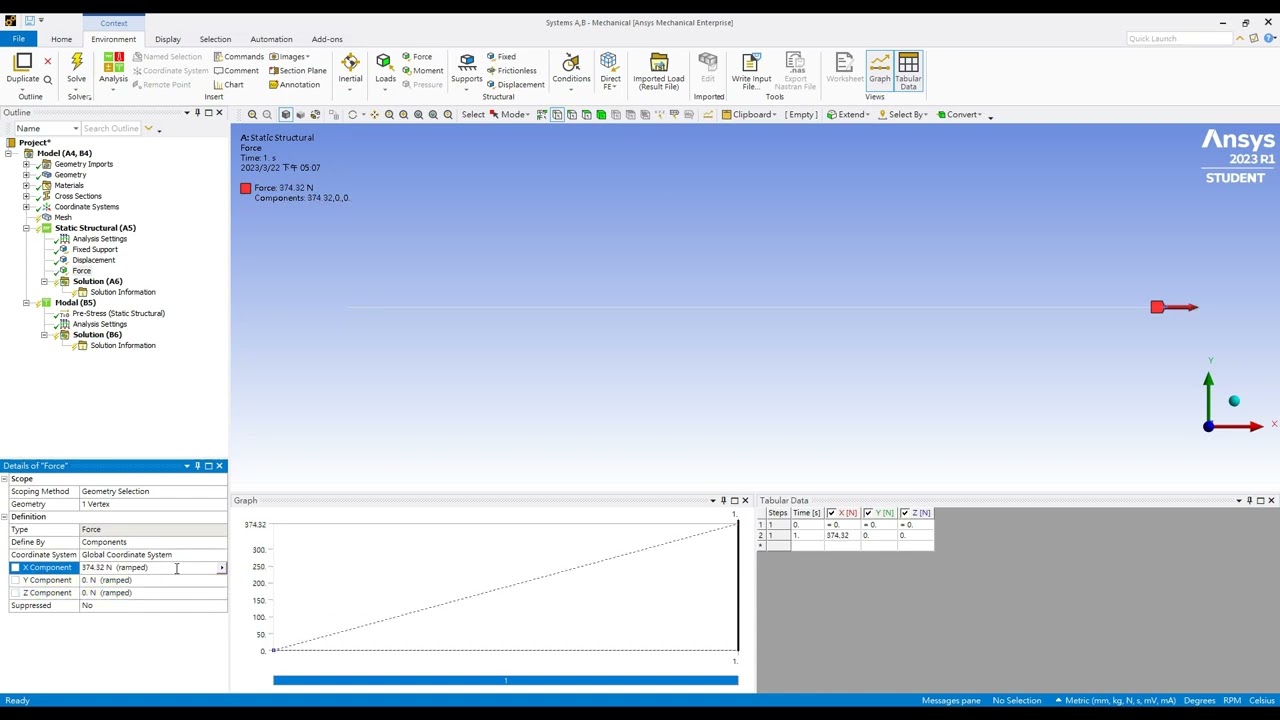Expand the Geometry Imports tree node
This screenshot has height=720, width=1280.
[26, 164]
